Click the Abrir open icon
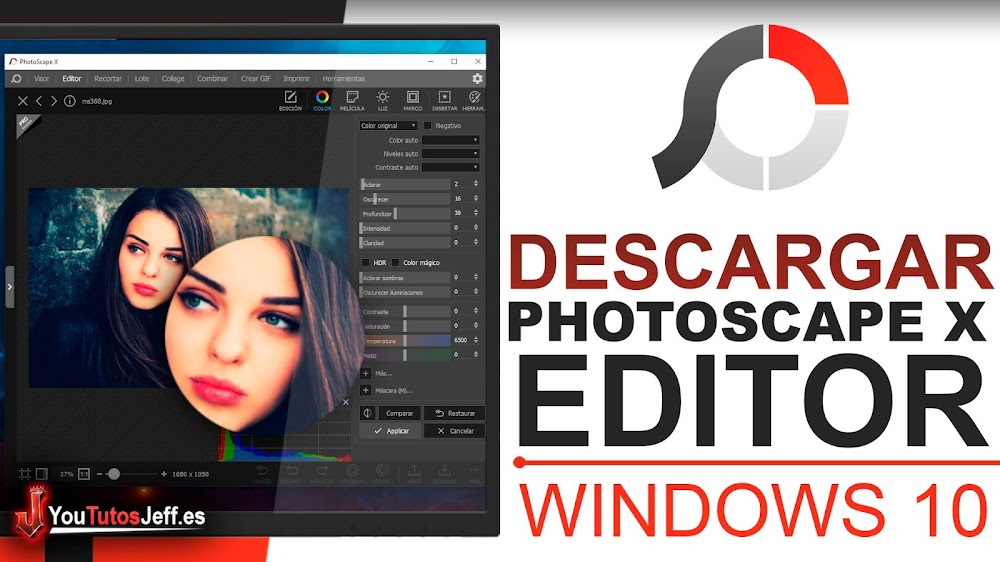 click(x=415, y=474)
